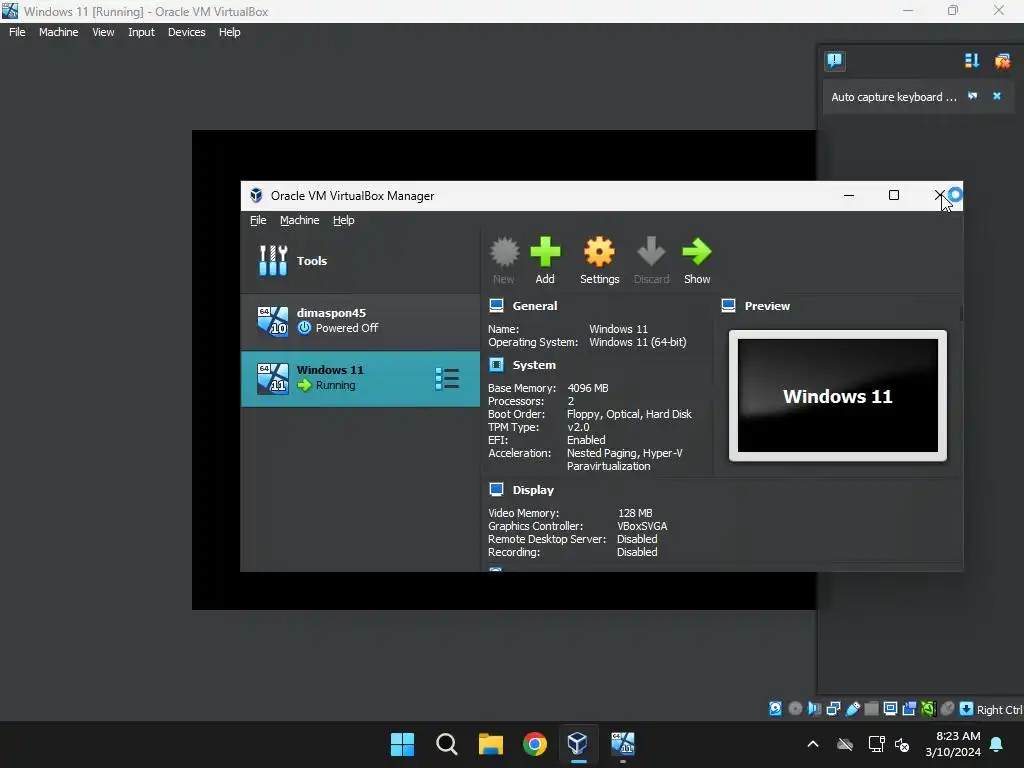Dismiss the Auto capture keyboard notification
The width and height of the screenshot is (1024, 768).
tap(997, 96)
